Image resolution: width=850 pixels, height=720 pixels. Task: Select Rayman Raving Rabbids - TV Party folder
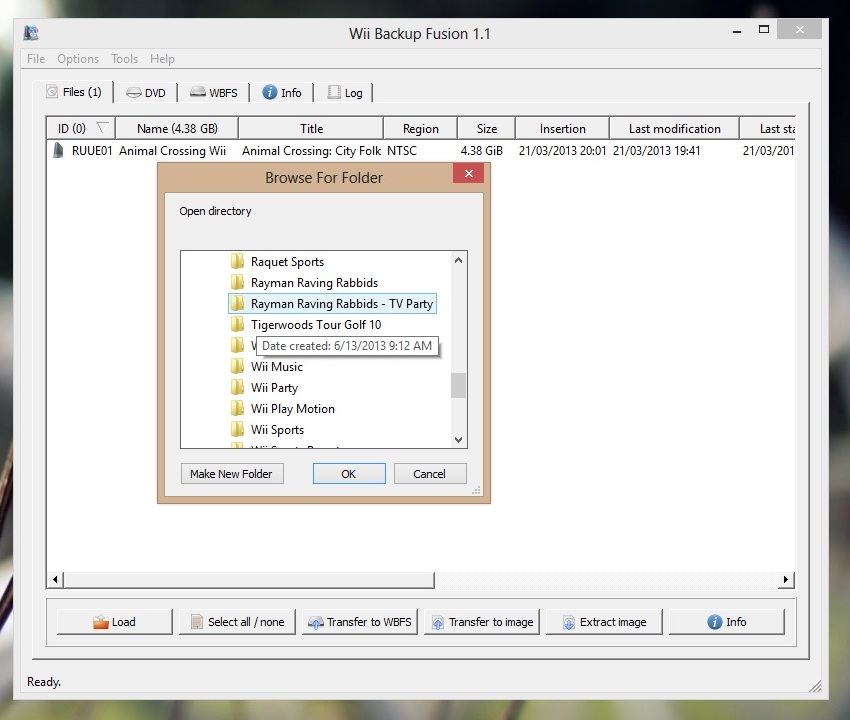tap(332, 304)
